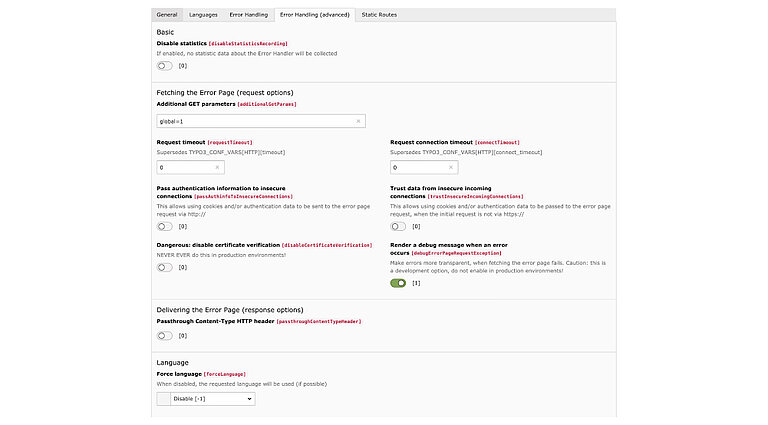Open the Static Routes tab

coord(379,15)
